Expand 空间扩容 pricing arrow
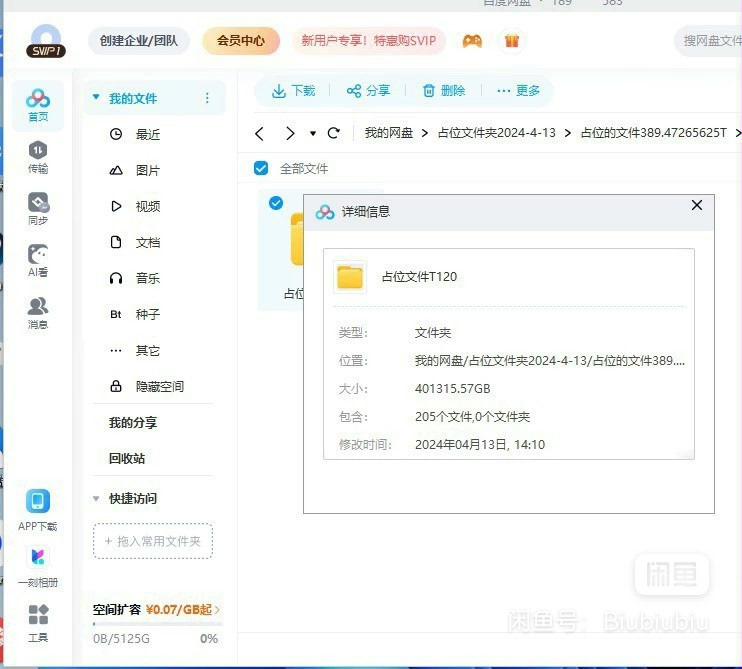The height and width of the screenshot is (669, 742). pos(217,609)
